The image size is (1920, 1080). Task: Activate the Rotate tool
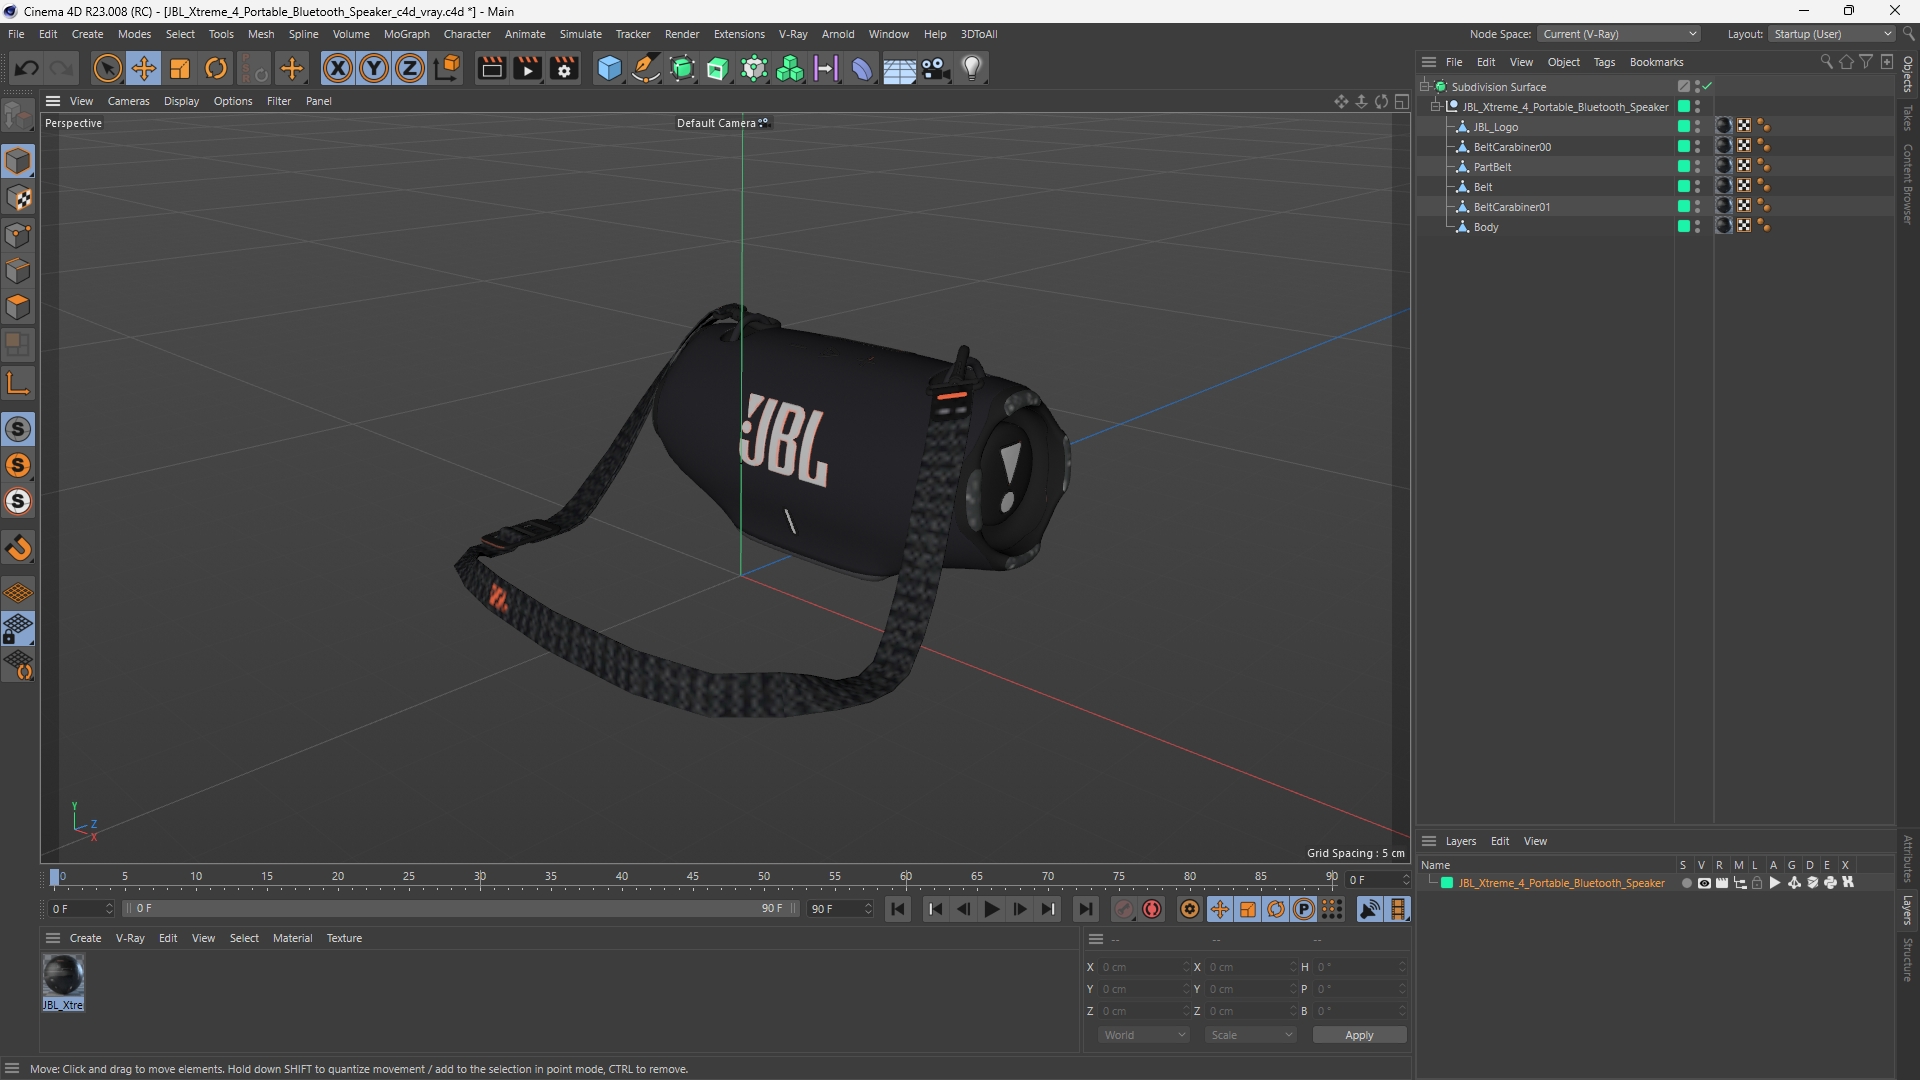pos(216,68)
